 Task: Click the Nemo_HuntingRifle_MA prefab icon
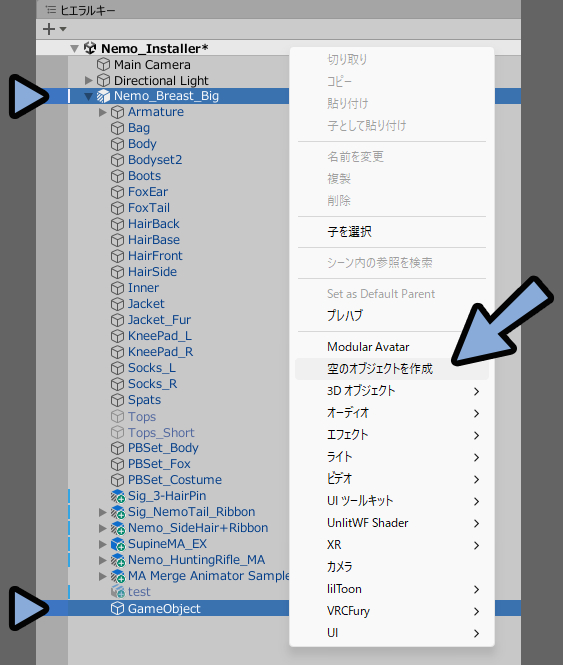118,560
